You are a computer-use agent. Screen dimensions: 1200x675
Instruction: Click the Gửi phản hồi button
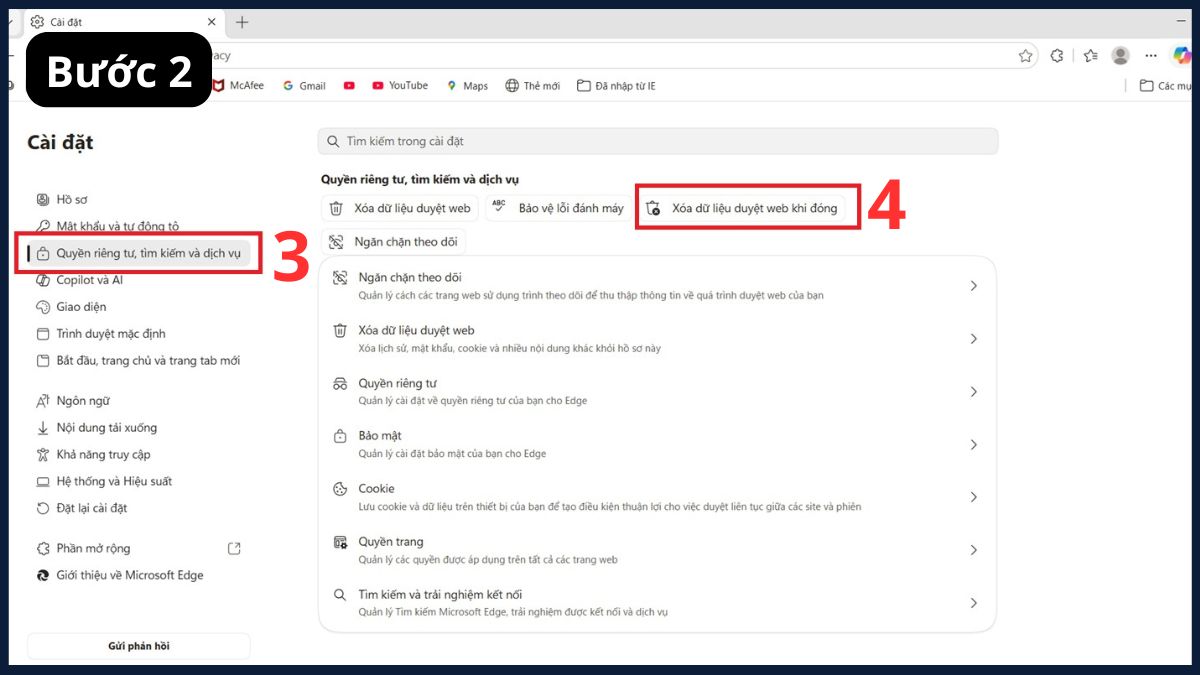(138, 646)
